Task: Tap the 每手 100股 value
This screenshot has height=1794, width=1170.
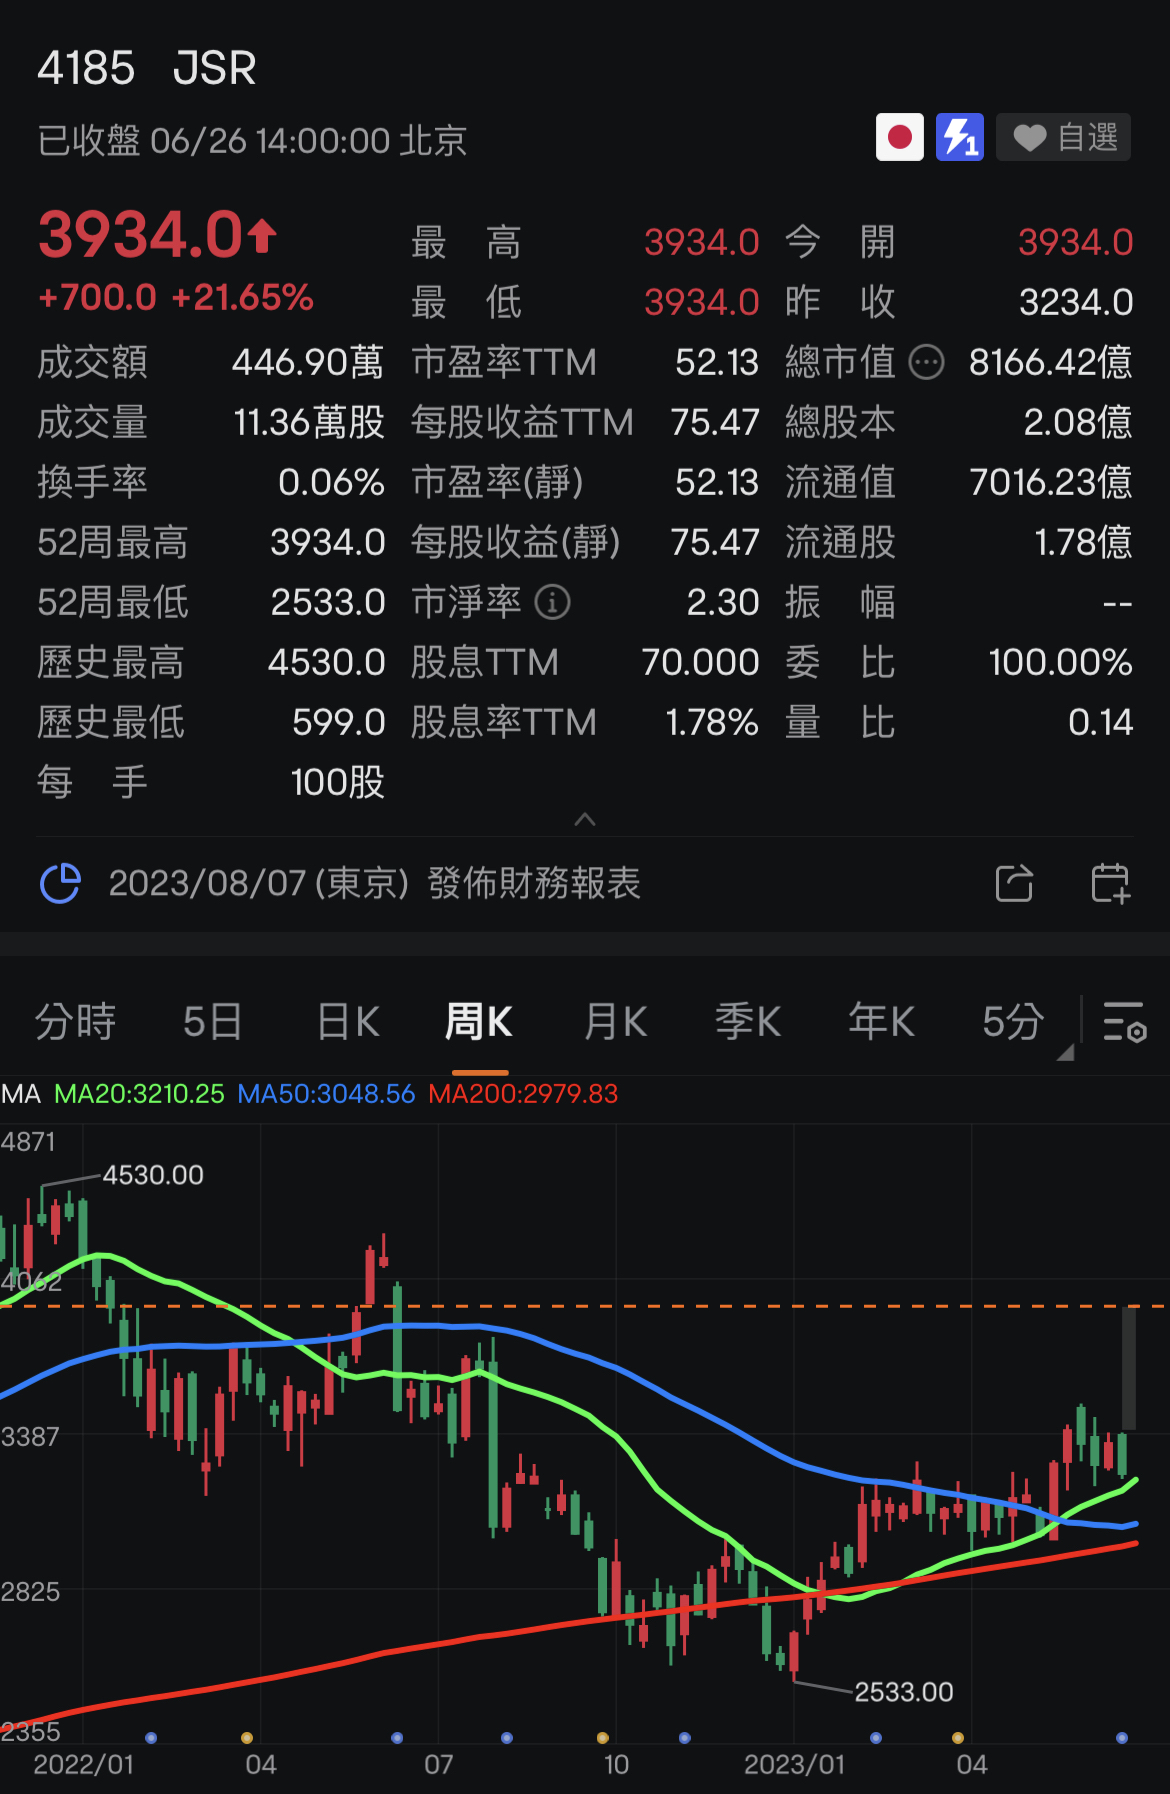Action: 338,782
